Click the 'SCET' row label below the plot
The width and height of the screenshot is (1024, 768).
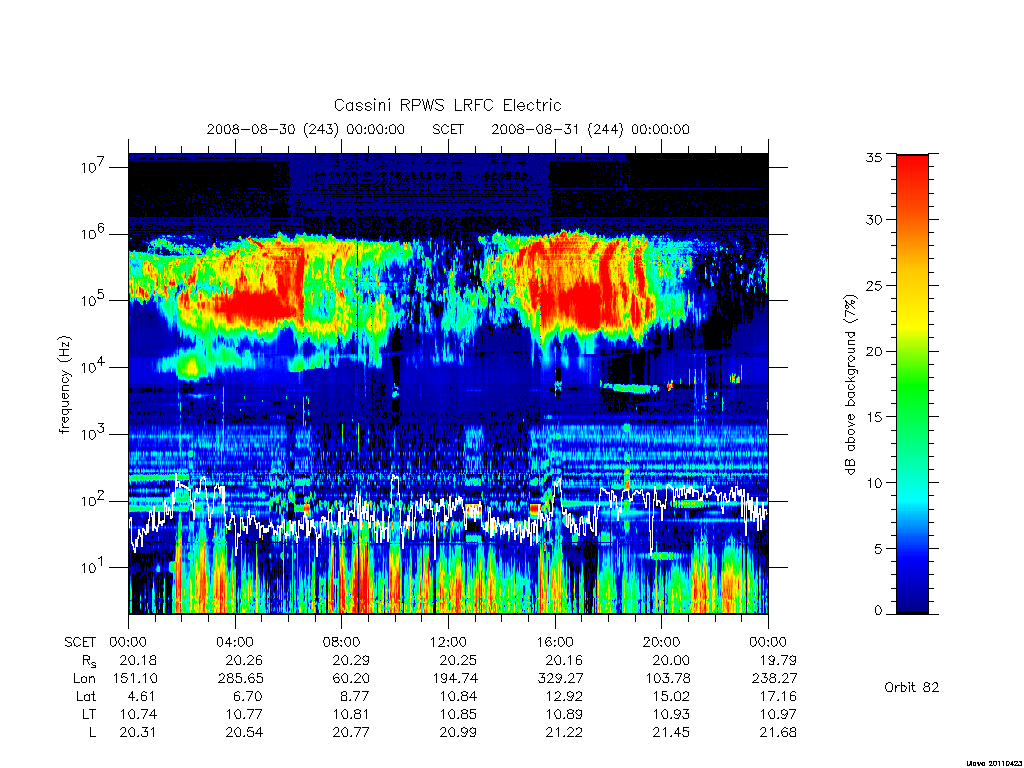pos(80,643)
